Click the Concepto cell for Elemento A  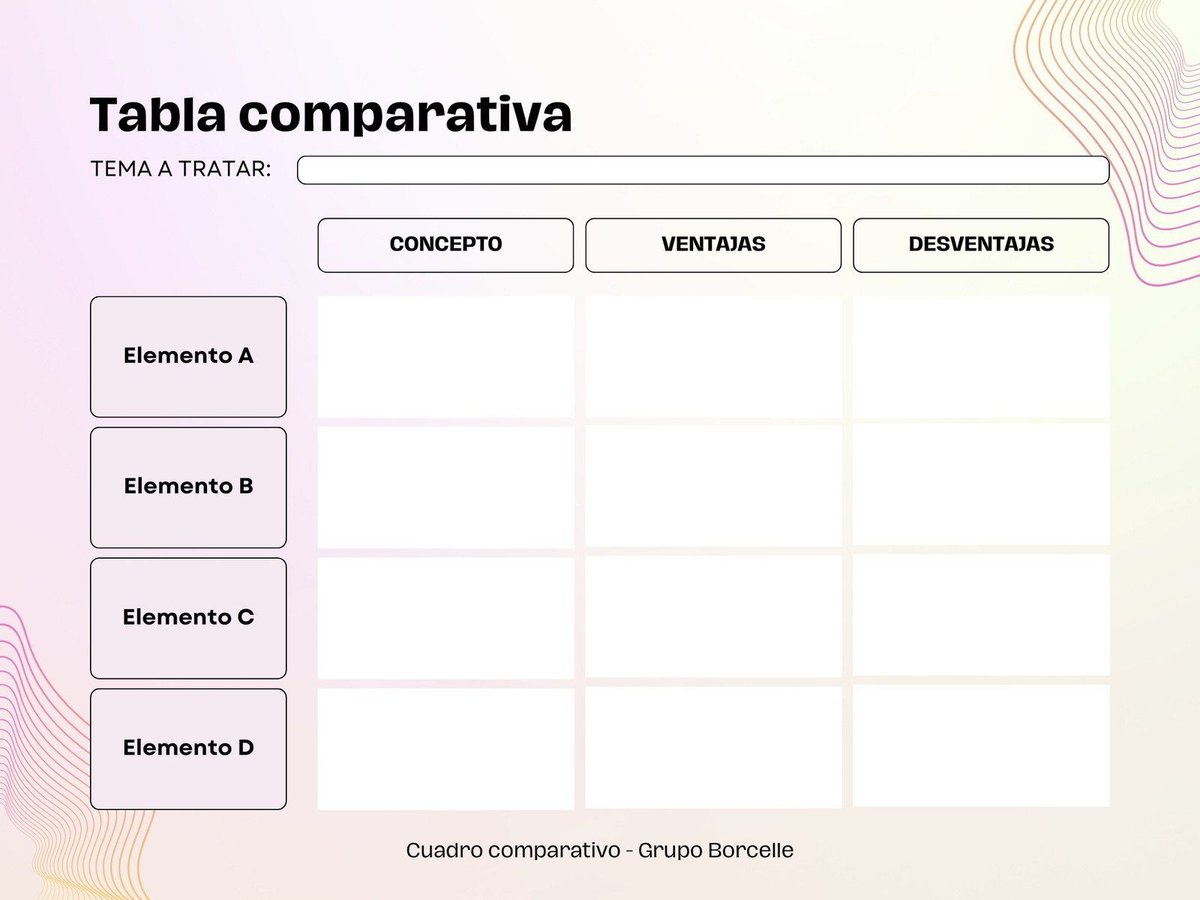click(x=446, y=357)
